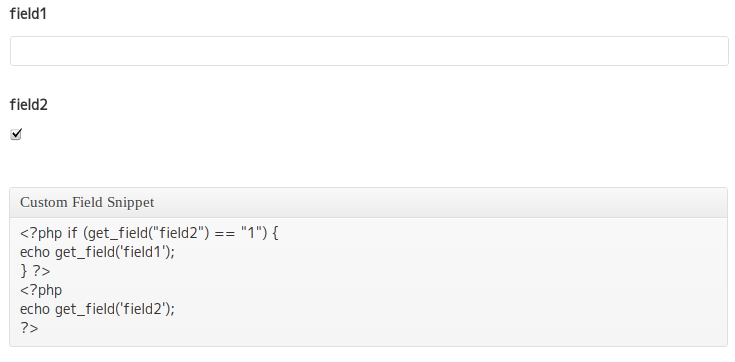Click the final "?>" closing tag line
735x362 pixels.
(x=29, y=328)
